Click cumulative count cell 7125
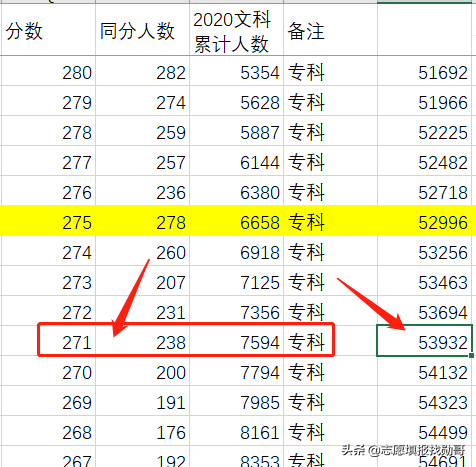Image resolution: width=476 pixels, height=467 pixels. [236, 281]
